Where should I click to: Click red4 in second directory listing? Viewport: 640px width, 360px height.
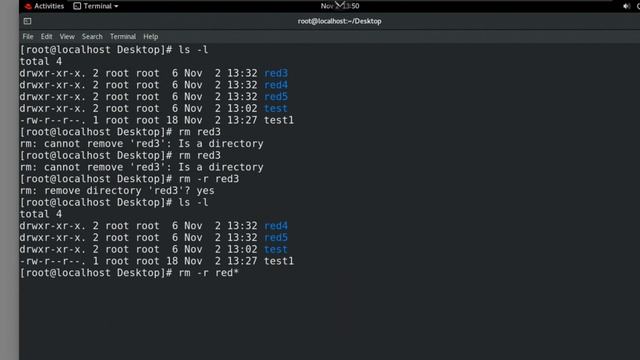(276, 226)
